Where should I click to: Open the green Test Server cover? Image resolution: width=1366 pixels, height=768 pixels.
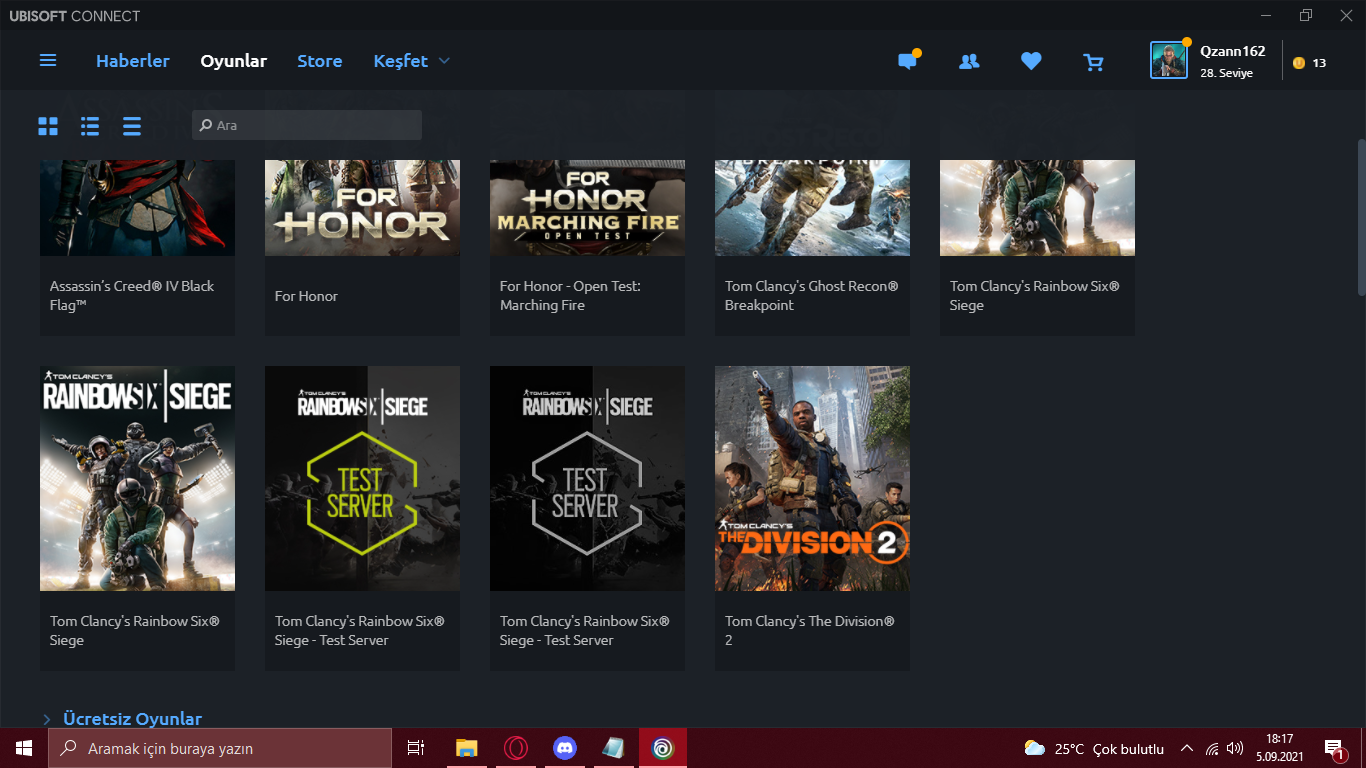point(362,478)
